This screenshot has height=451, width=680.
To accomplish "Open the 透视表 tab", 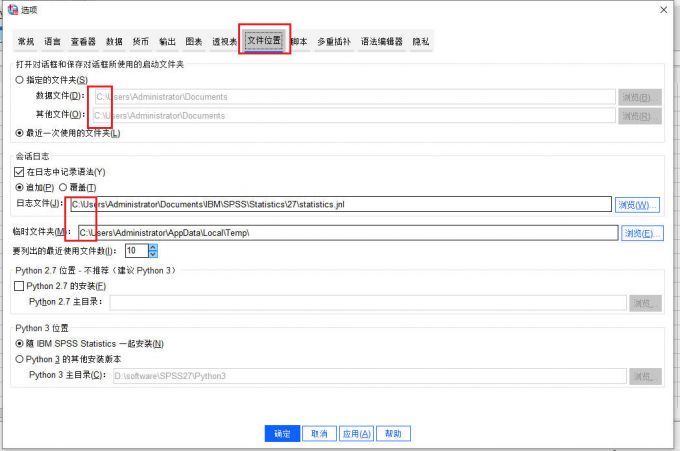I will (x=224, y=42).
